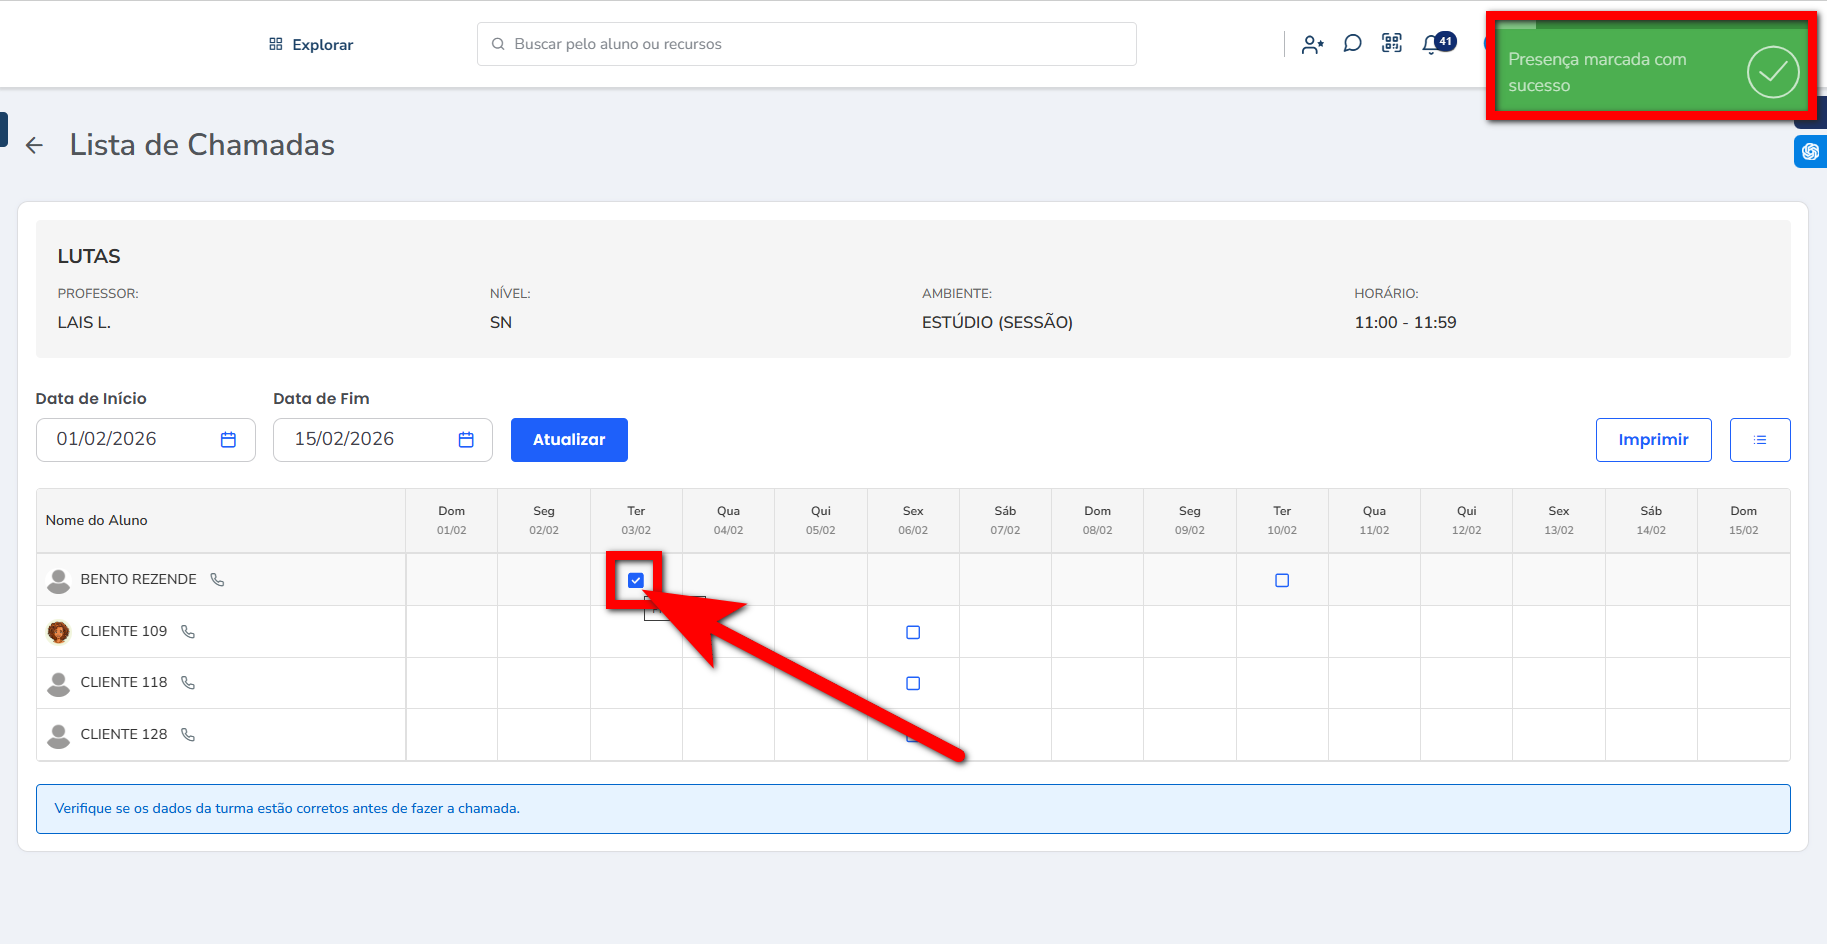This screenshot has height=944, width=1827.
Task: Check BENTO REZENDE attendance on Ter 10/02
Action: [1282, 581]
